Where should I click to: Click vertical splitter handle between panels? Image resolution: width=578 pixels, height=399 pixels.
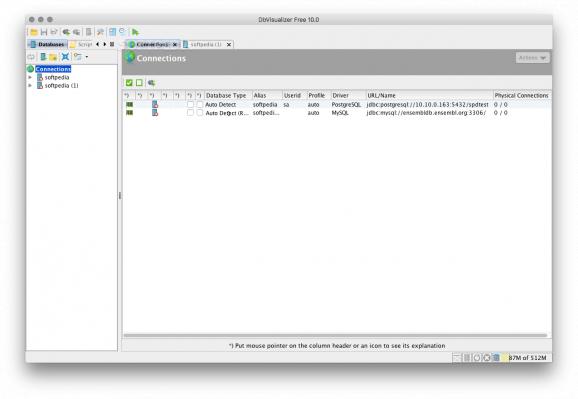pos(120,195)
